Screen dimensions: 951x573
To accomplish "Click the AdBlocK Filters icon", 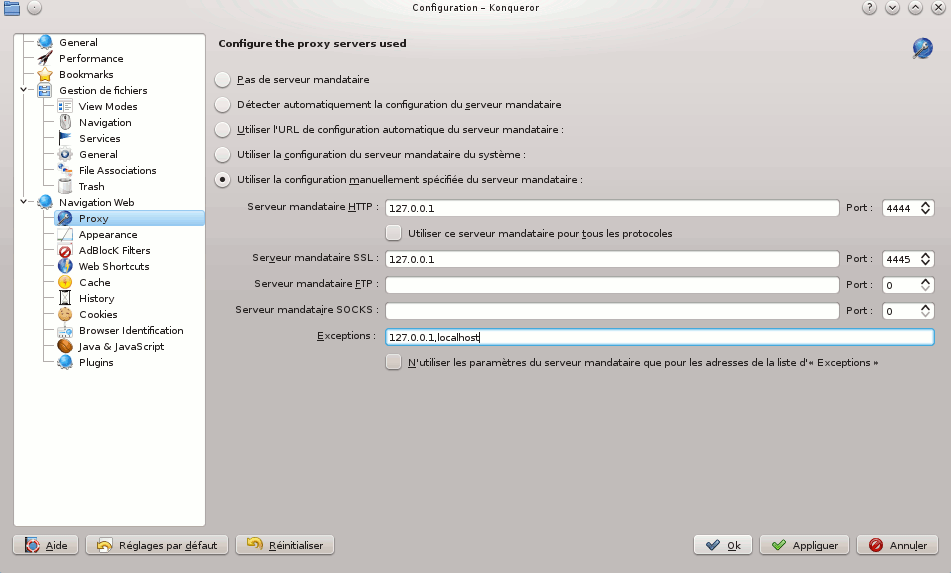I will click(65, 250).
